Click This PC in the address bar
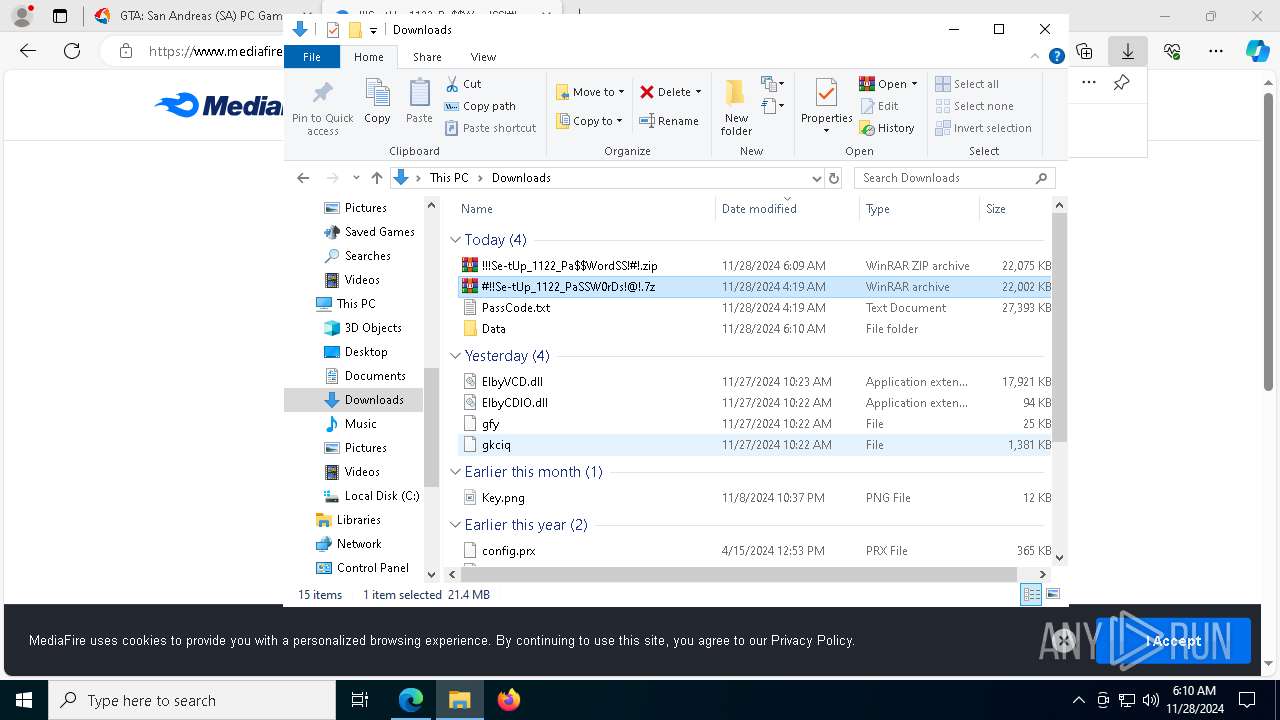This screenshot has height=720, width=1280. [x=449, y=178]
